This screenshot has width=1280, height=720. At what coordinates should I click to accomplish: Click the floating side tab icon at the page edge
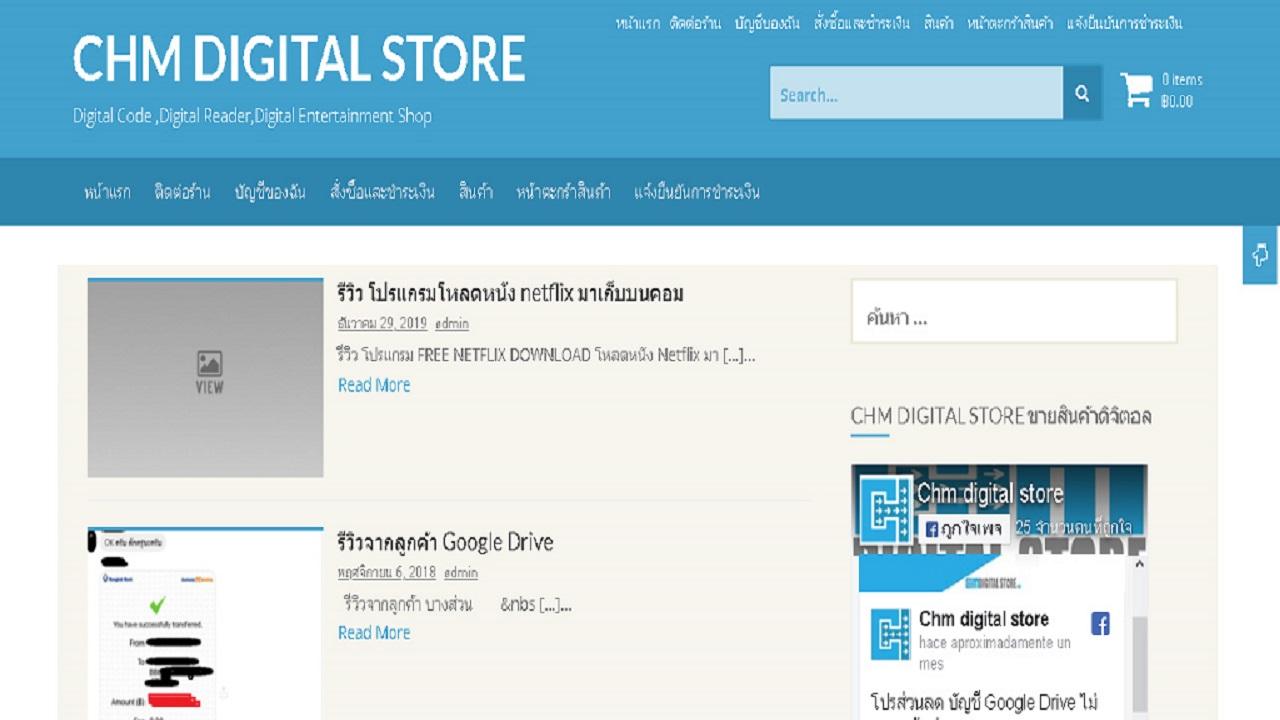(x=1261, y=255)
